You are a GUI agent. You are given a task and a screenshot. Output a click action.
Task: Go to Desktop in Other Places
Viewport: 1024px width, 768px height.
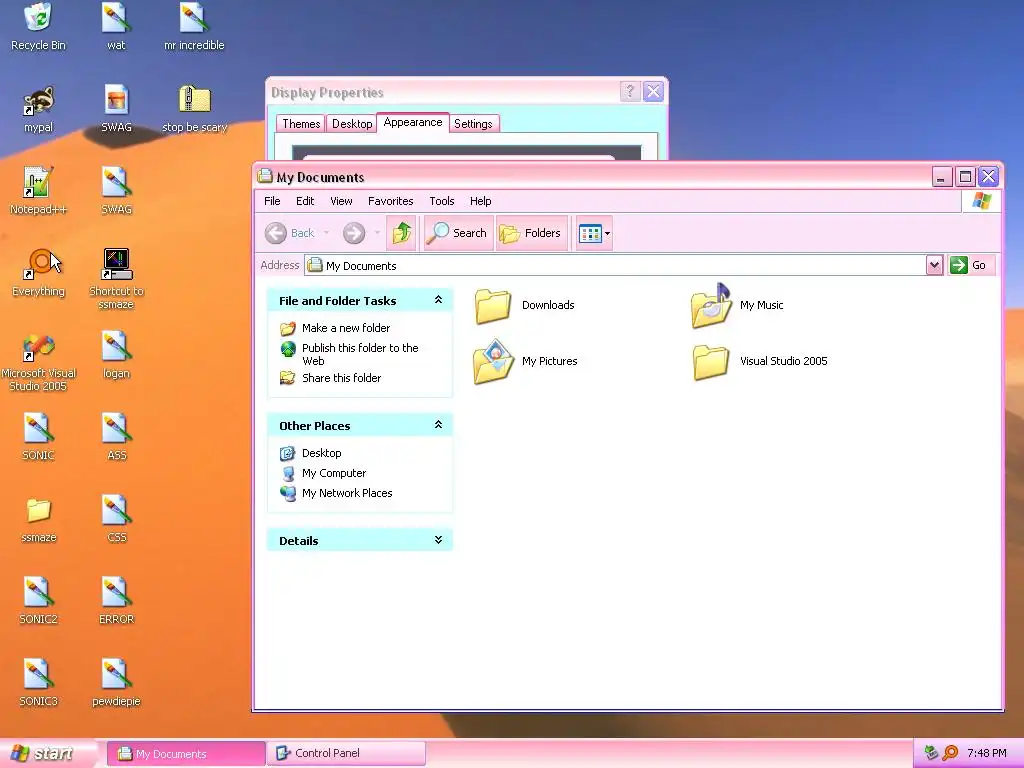point(321,453)
